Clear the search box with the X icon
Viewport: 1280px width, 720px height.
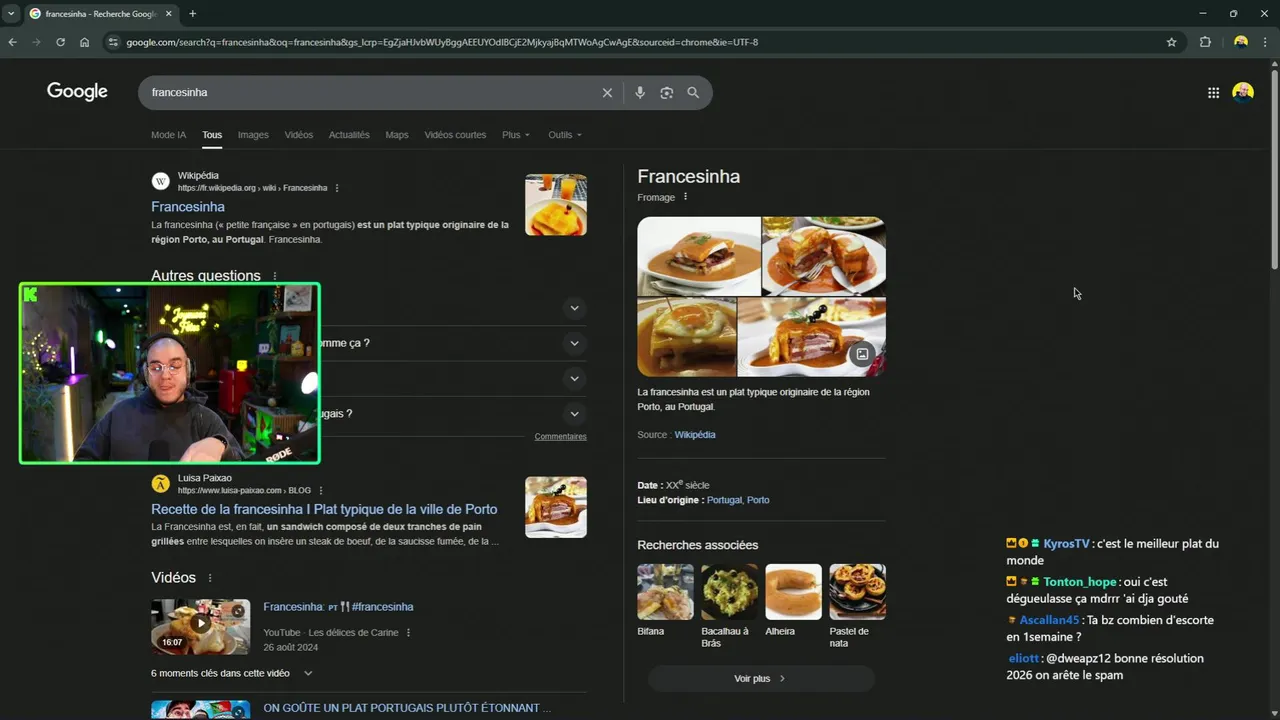click(607, 92)
